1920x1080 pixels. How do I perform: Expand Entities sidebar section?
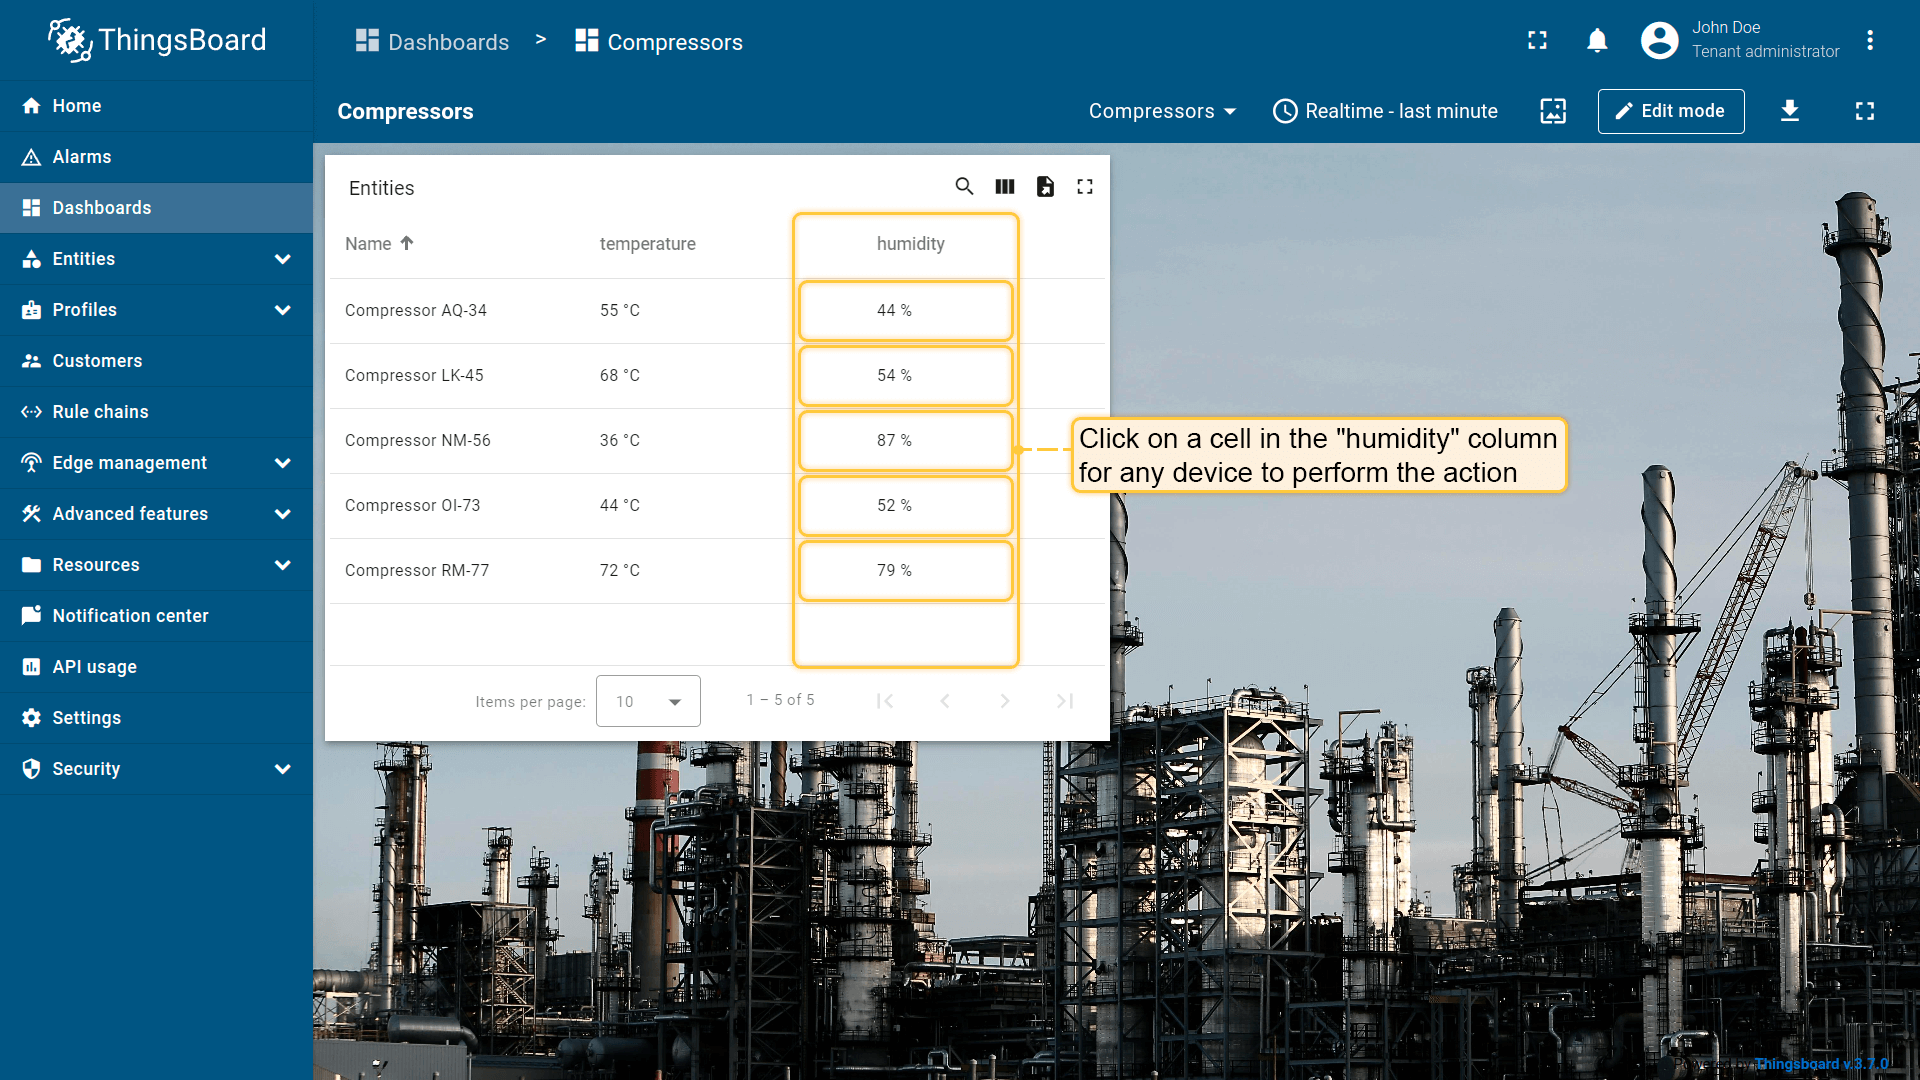click(282, 259)
